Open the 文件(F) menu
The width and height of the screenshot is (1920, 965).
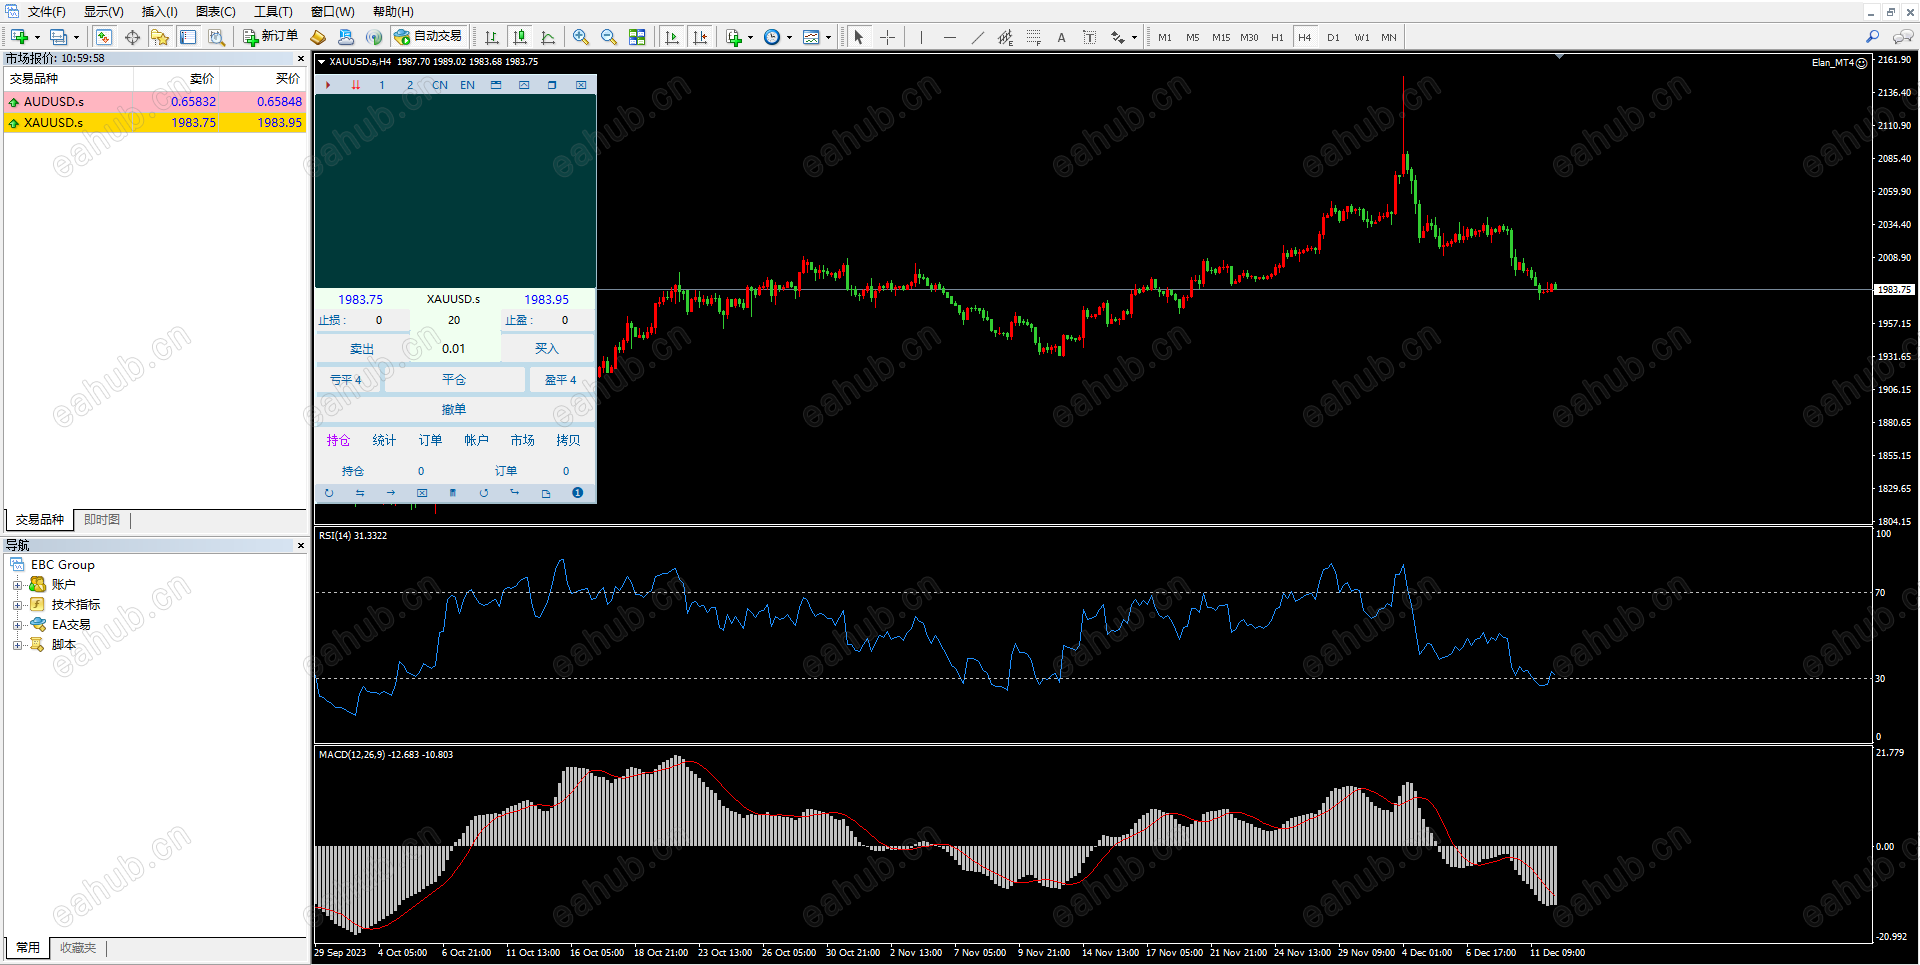(x=46, y=12)
